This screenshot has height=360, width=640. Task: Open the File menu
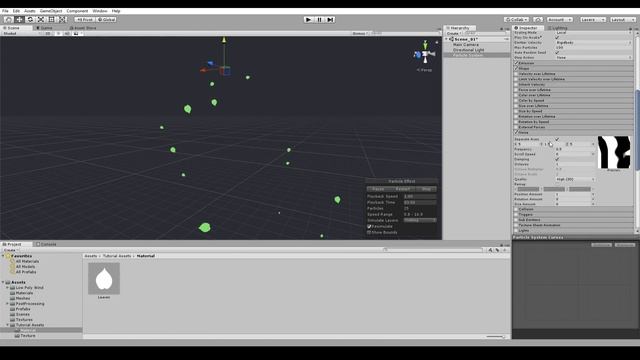5,11
